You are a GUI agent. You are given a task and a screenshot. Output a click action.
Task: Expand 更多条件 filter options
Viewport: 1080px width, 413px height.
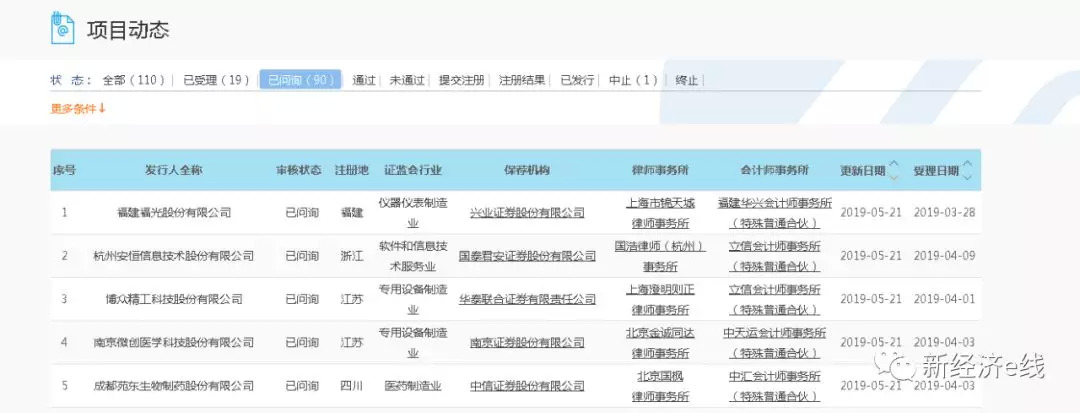pyautogui.click(x=78, y=109)
